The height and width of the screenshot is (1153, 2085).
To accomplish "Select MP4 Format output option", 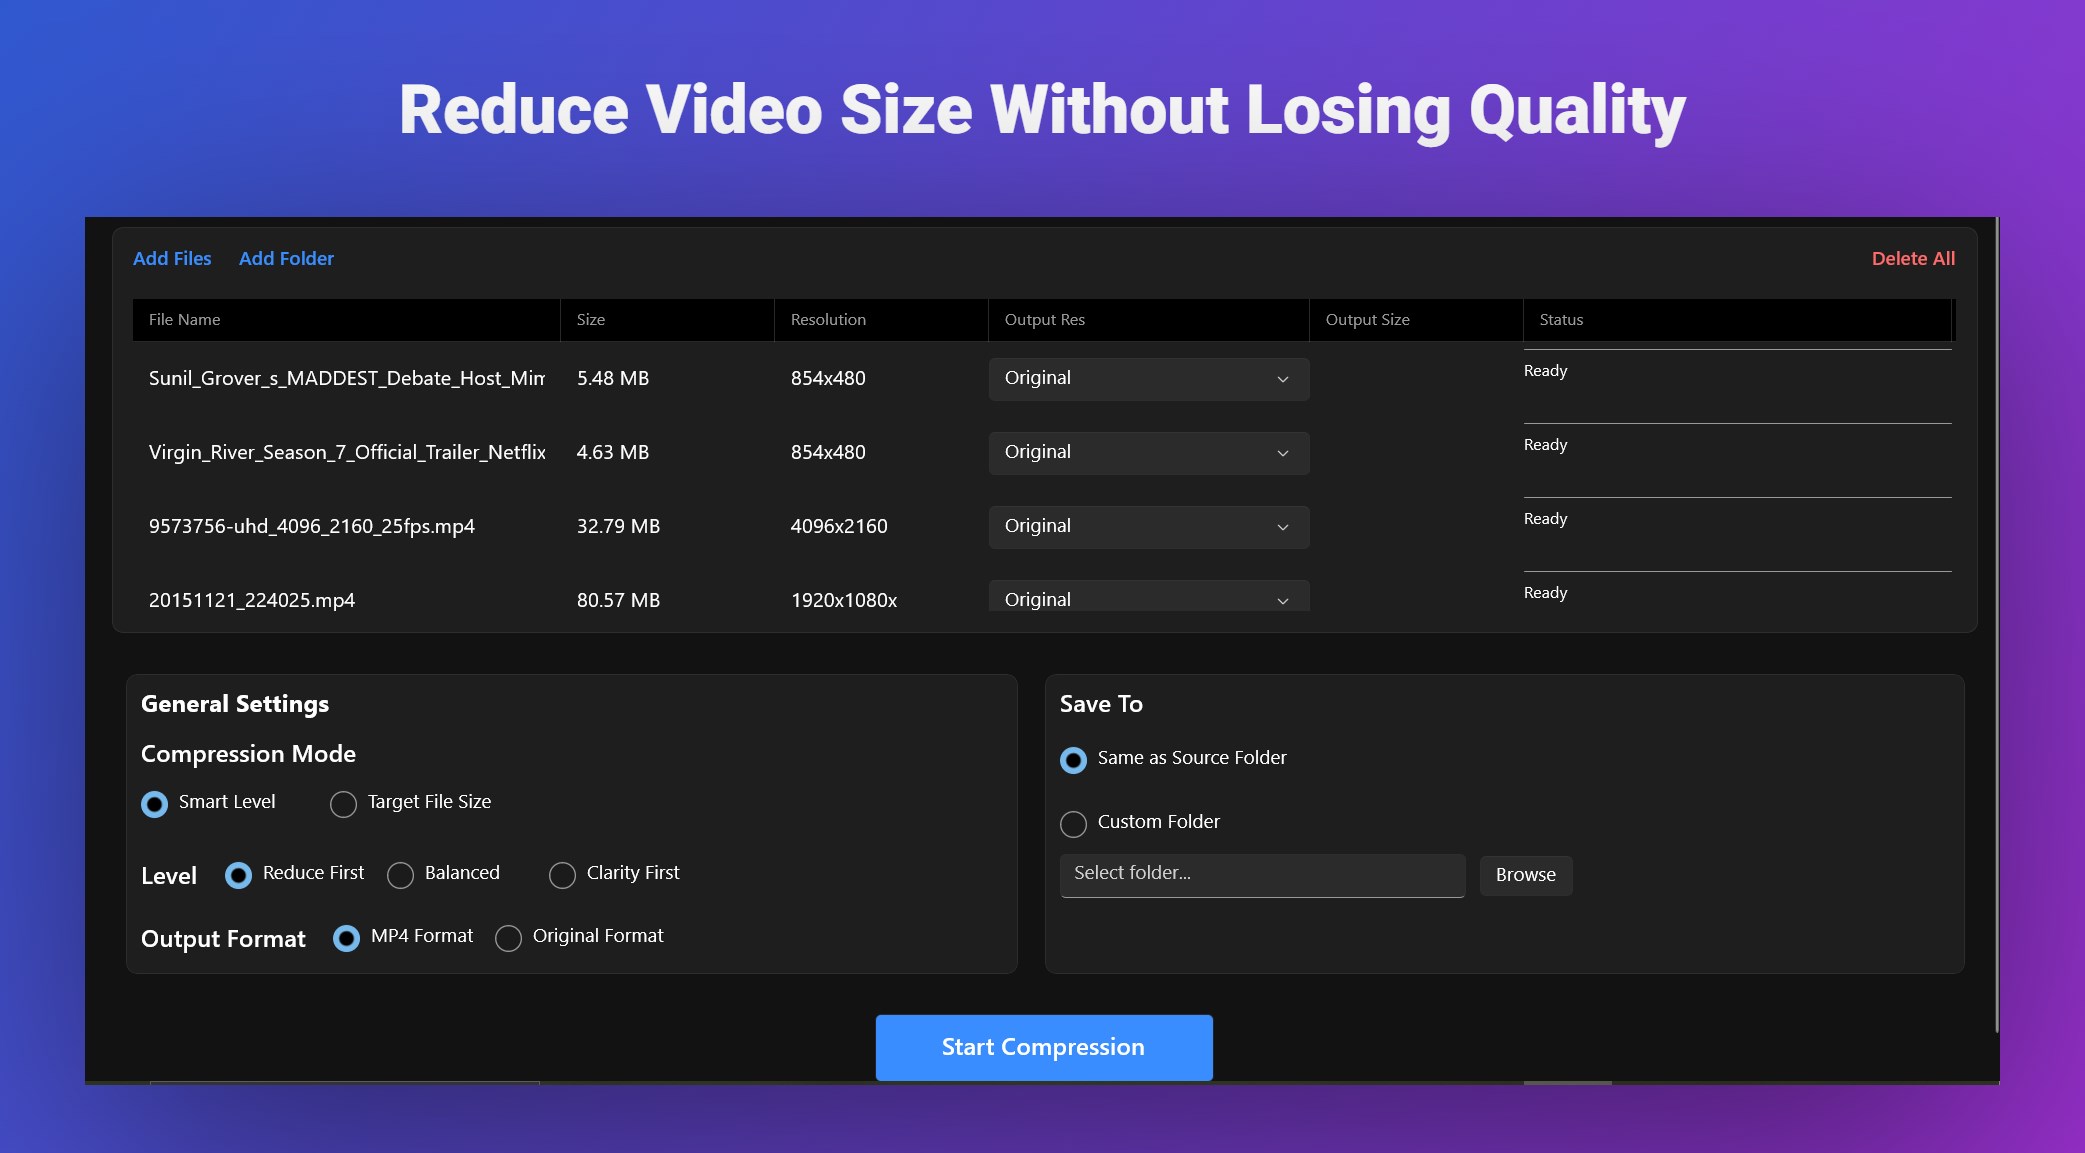I will click(x=346, y=938).
